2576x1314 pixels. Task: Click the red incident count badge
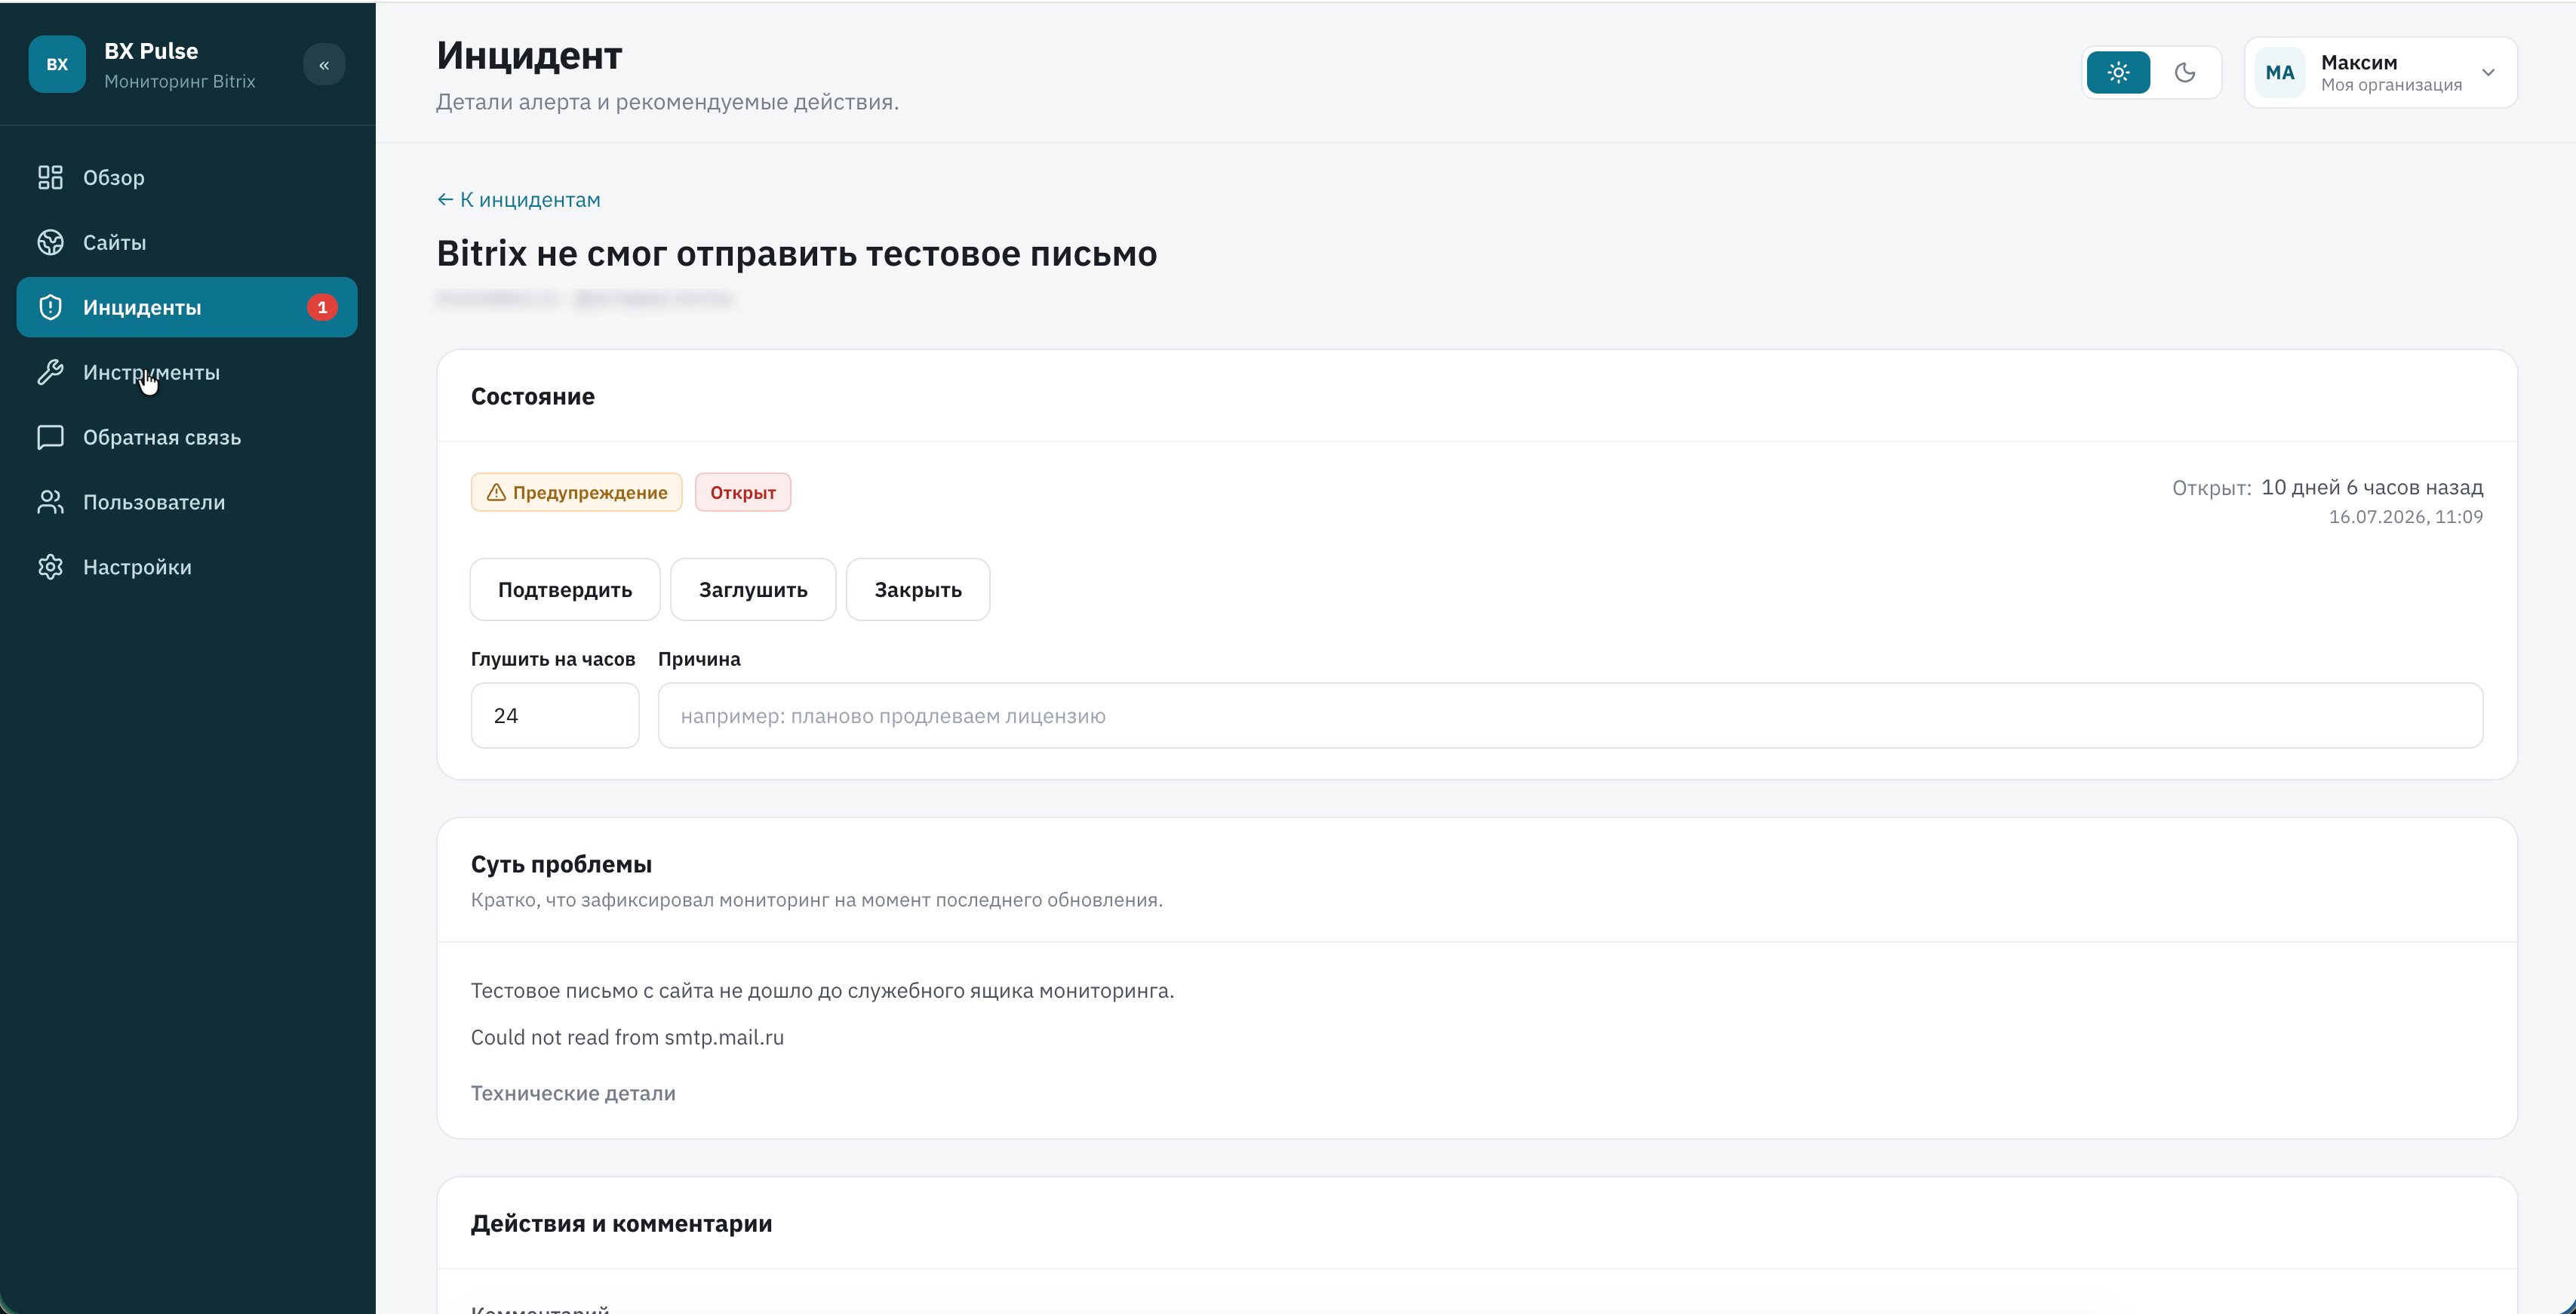[322, 307]
